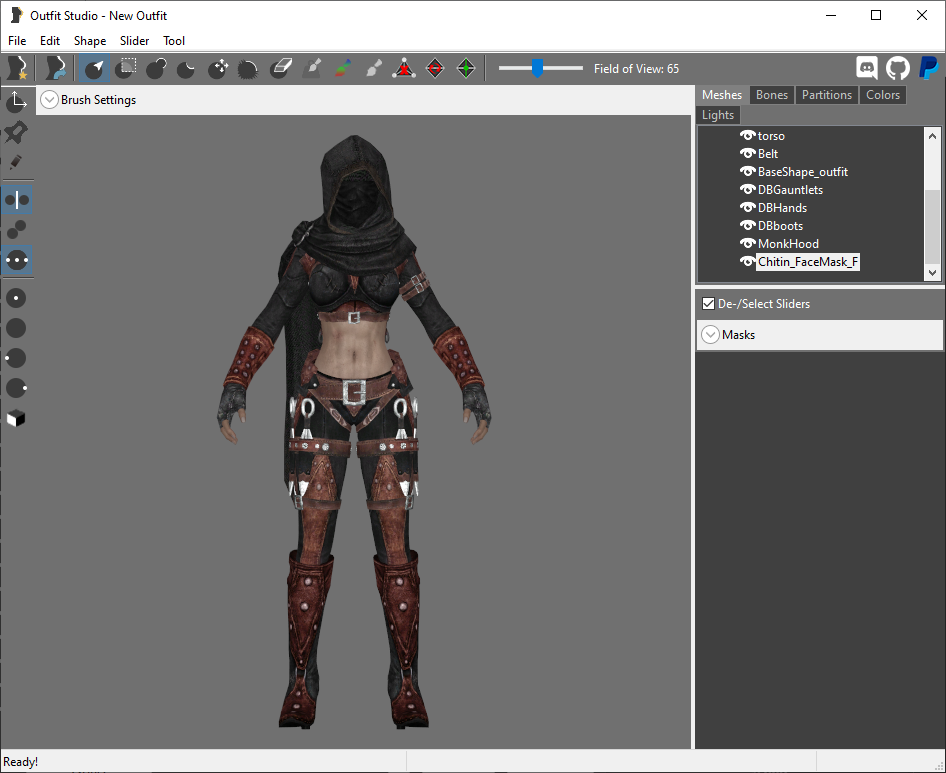
Task: Choose the Split Edge tool with green cross
Action: pos(466,68)
